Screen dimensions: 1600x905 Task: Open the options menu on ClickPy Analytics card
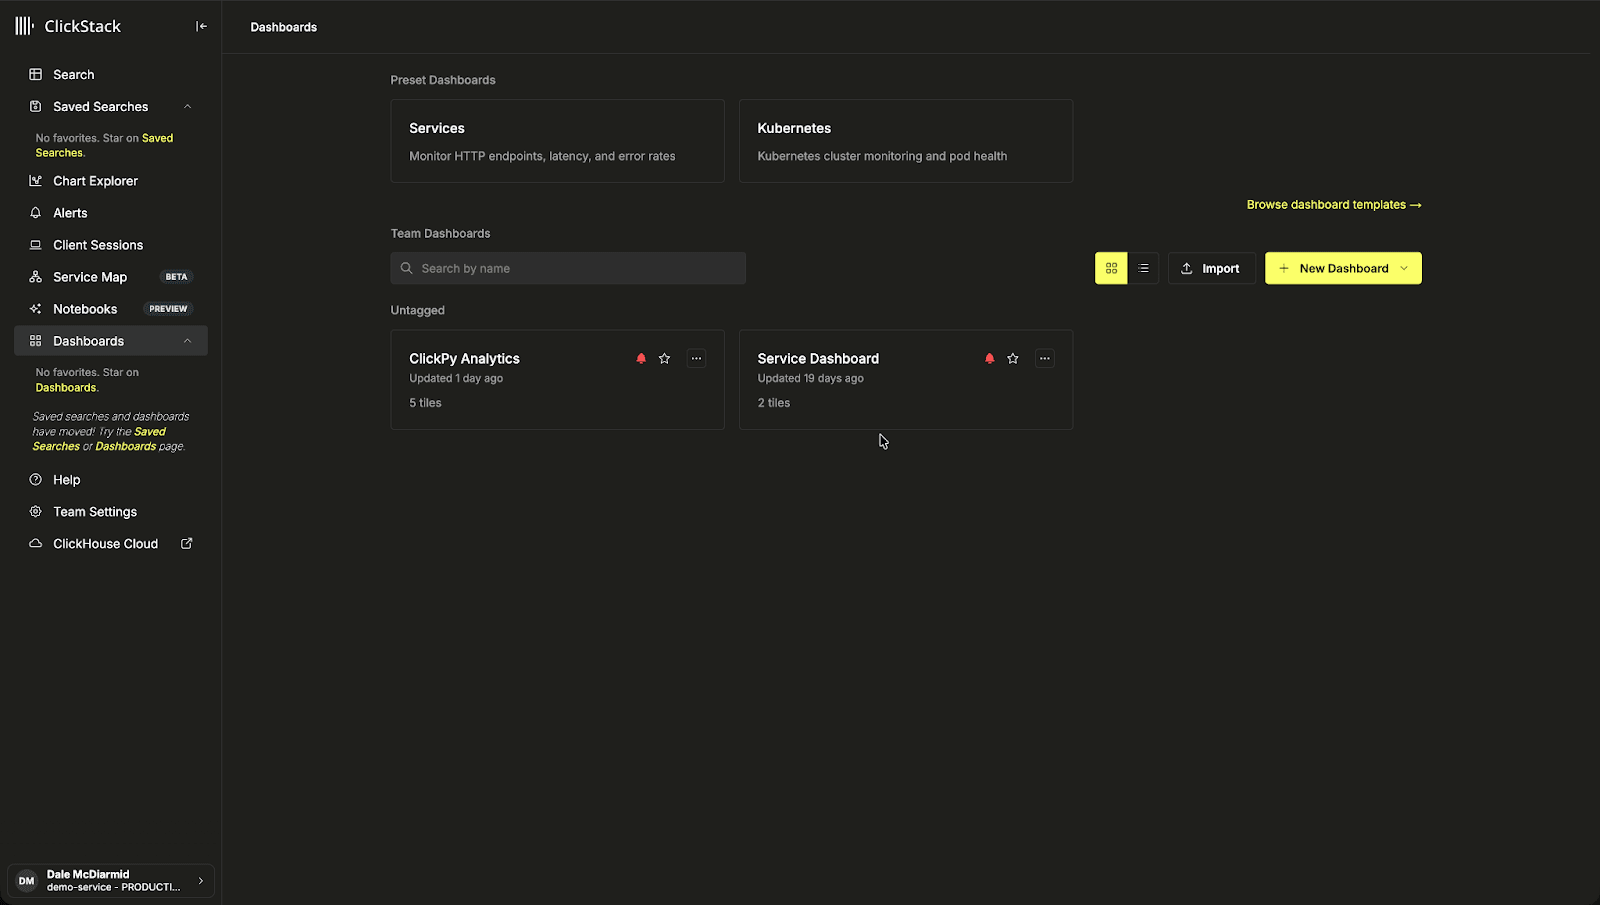tap(696, 358)
